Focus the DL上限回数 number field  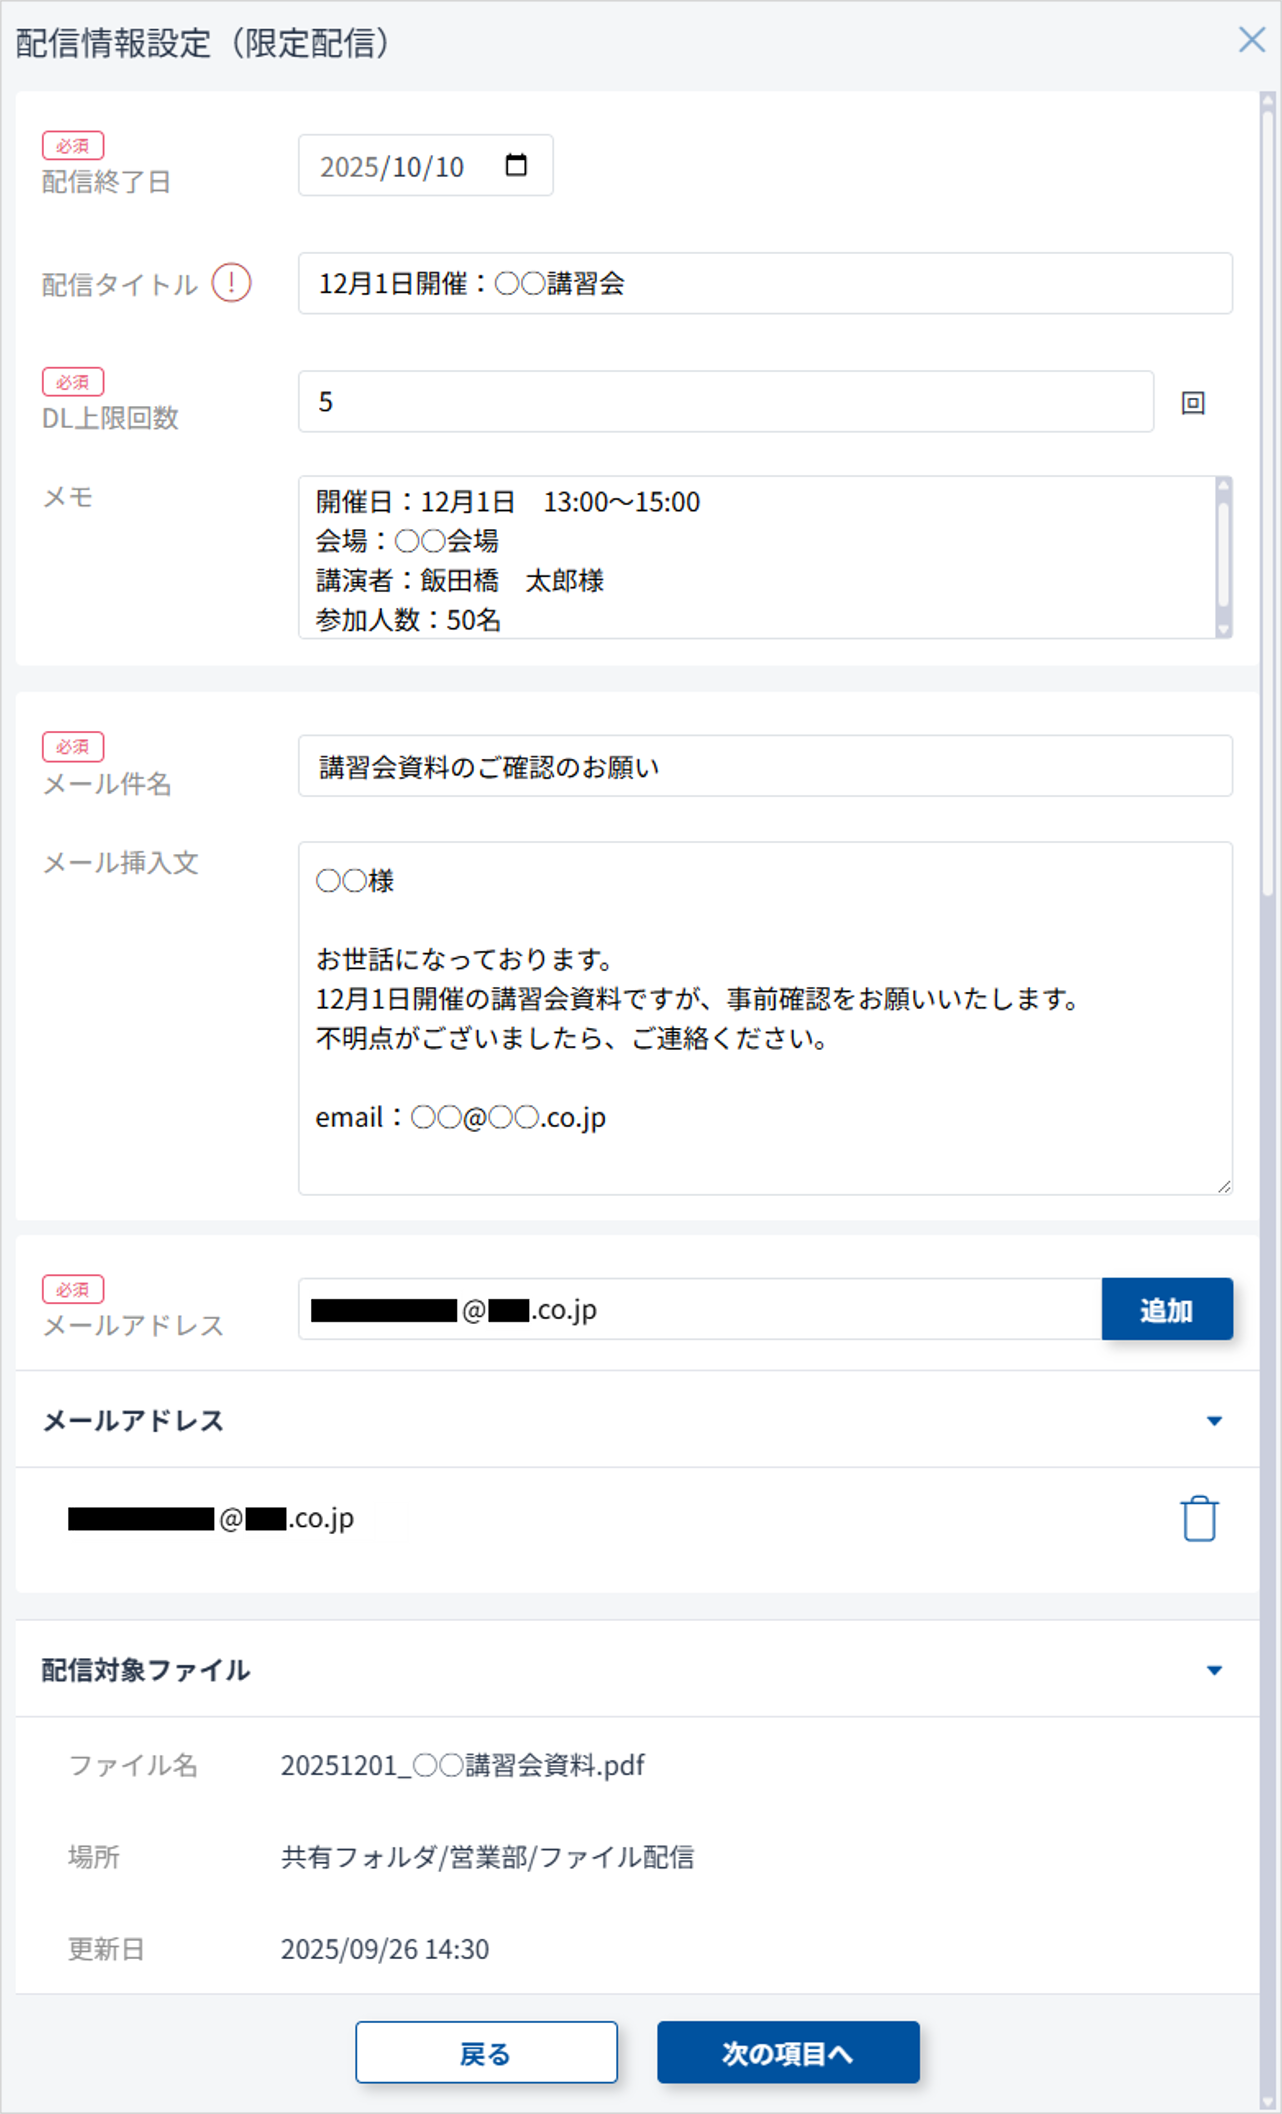tap(725, 402)
